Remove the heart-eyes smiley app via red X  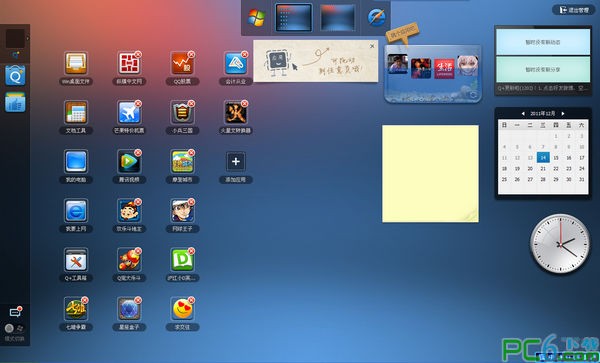[x=191, y=300]
